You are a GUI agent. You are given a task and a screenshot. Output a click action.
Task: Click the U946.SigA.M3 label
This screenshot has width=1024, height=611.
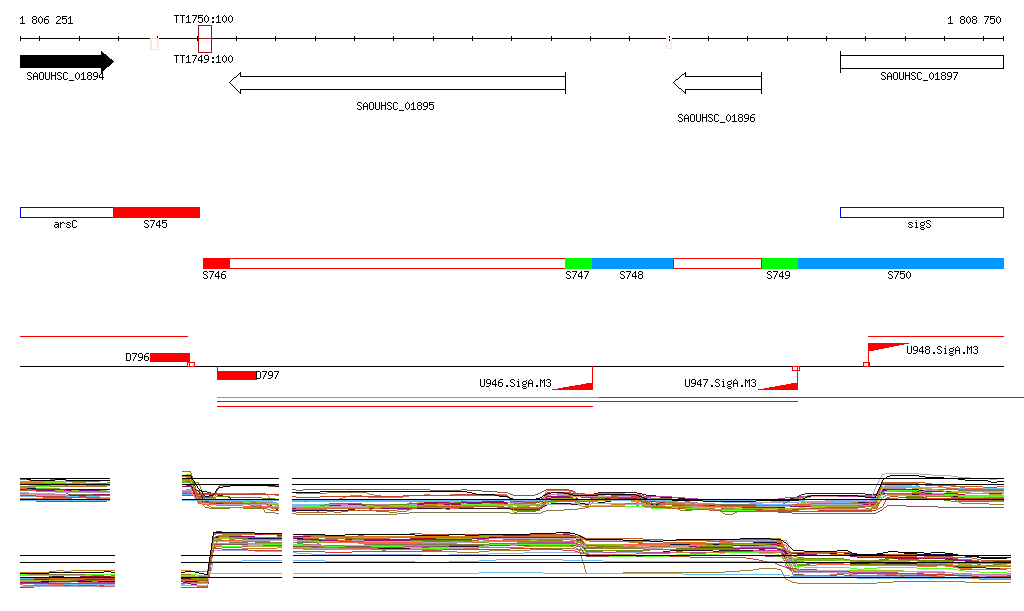515,383
